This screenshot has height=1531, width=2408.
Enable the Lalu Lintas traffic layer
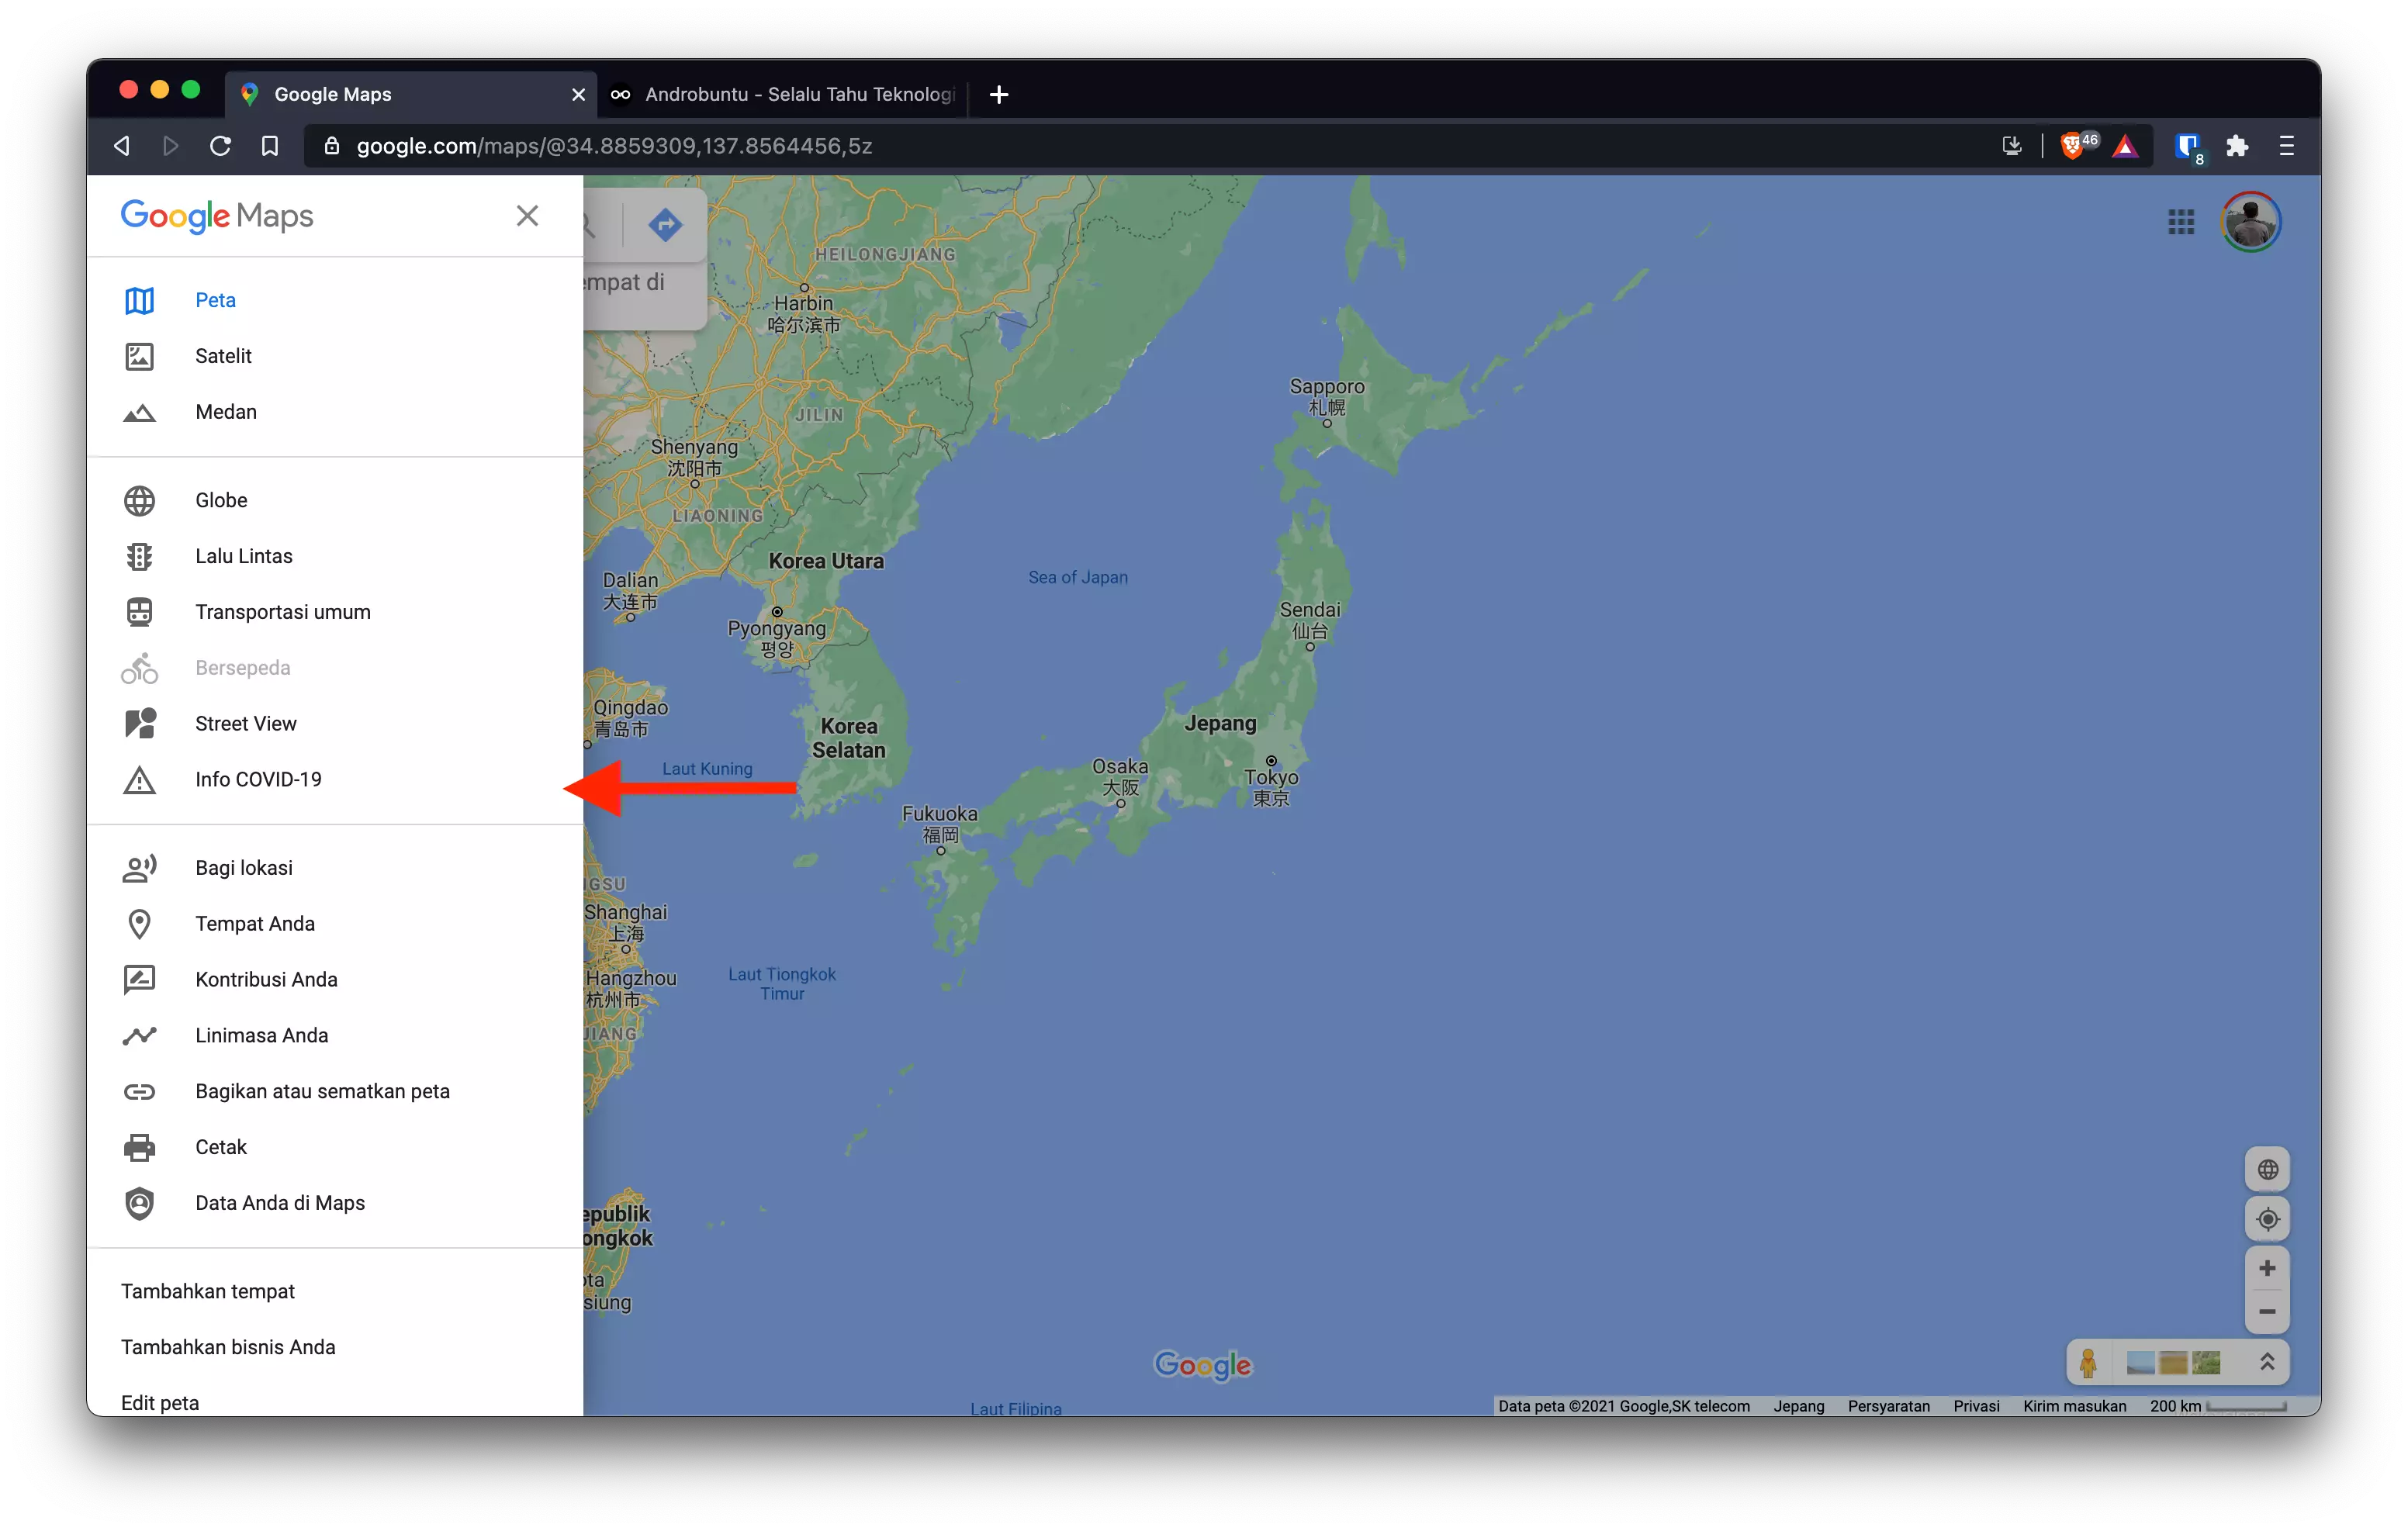tap(140, 556)
